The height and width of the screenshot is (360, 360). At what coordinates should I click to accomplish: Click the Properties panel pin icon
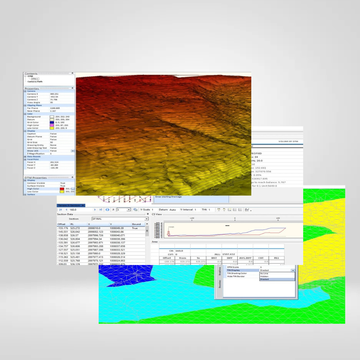pyautogui.click(x=72, y=88)
